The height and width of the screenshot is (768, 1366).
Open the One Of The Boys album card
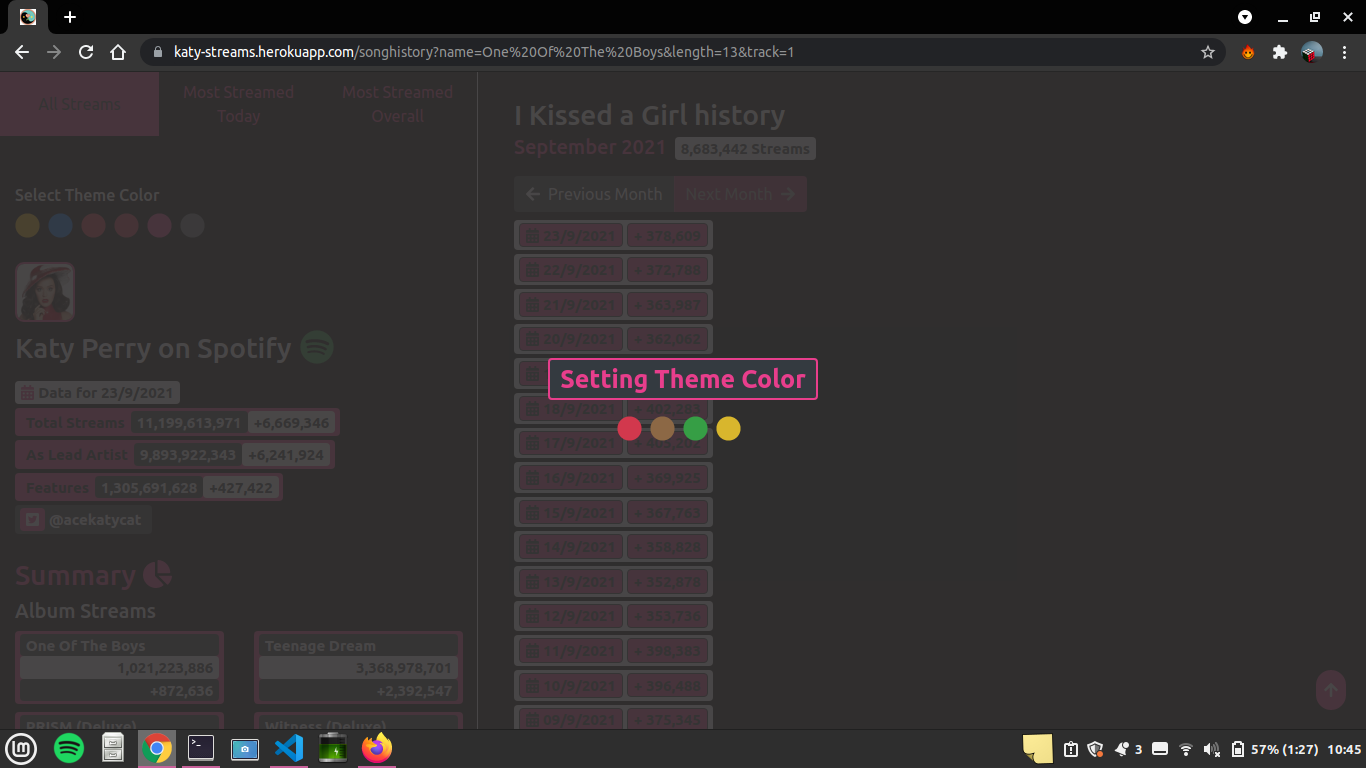(119, 667)
